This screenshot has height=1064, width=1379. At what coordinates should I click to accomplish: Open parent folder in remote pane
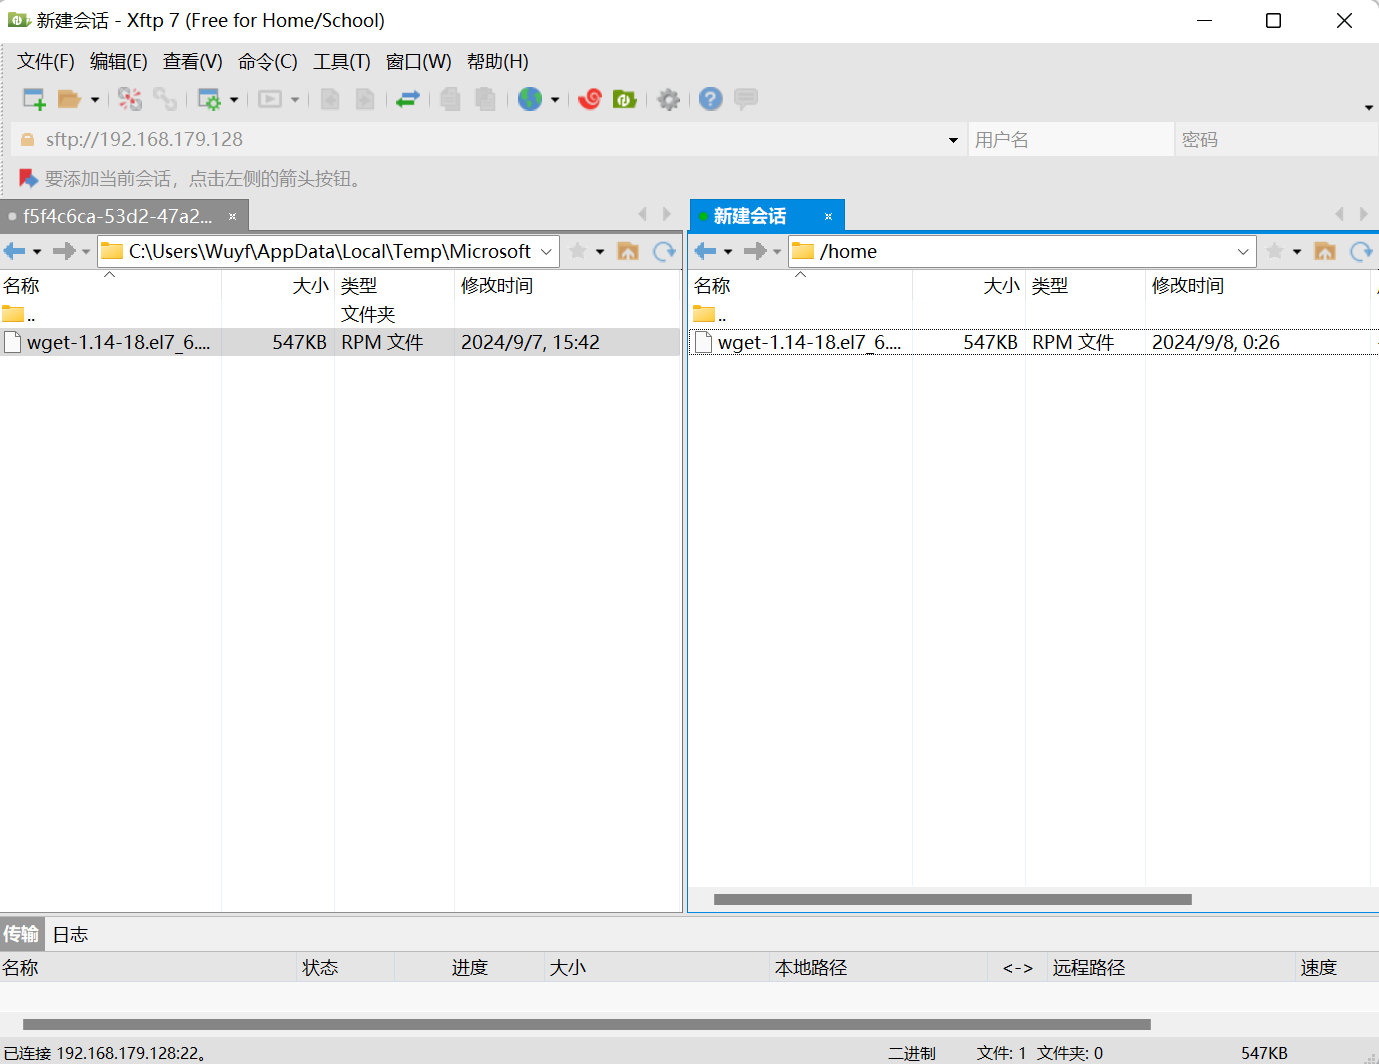[x=710, y=314]
